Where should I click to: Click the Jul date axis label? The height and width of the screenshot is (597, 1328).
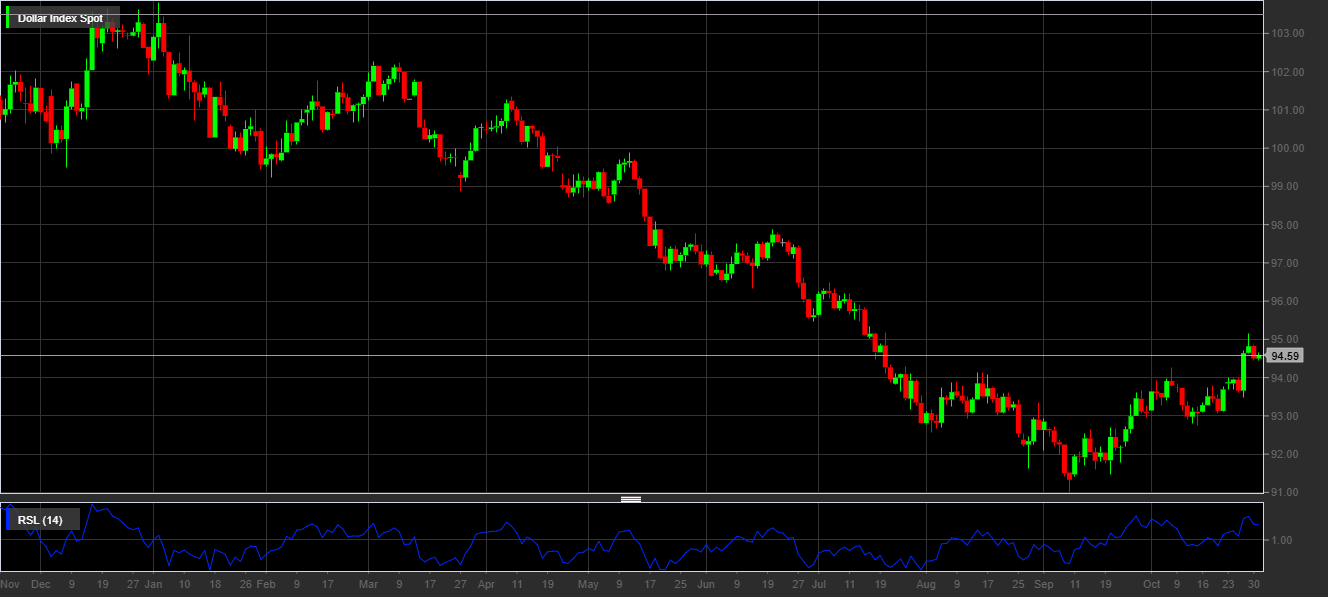coord(818,583)
